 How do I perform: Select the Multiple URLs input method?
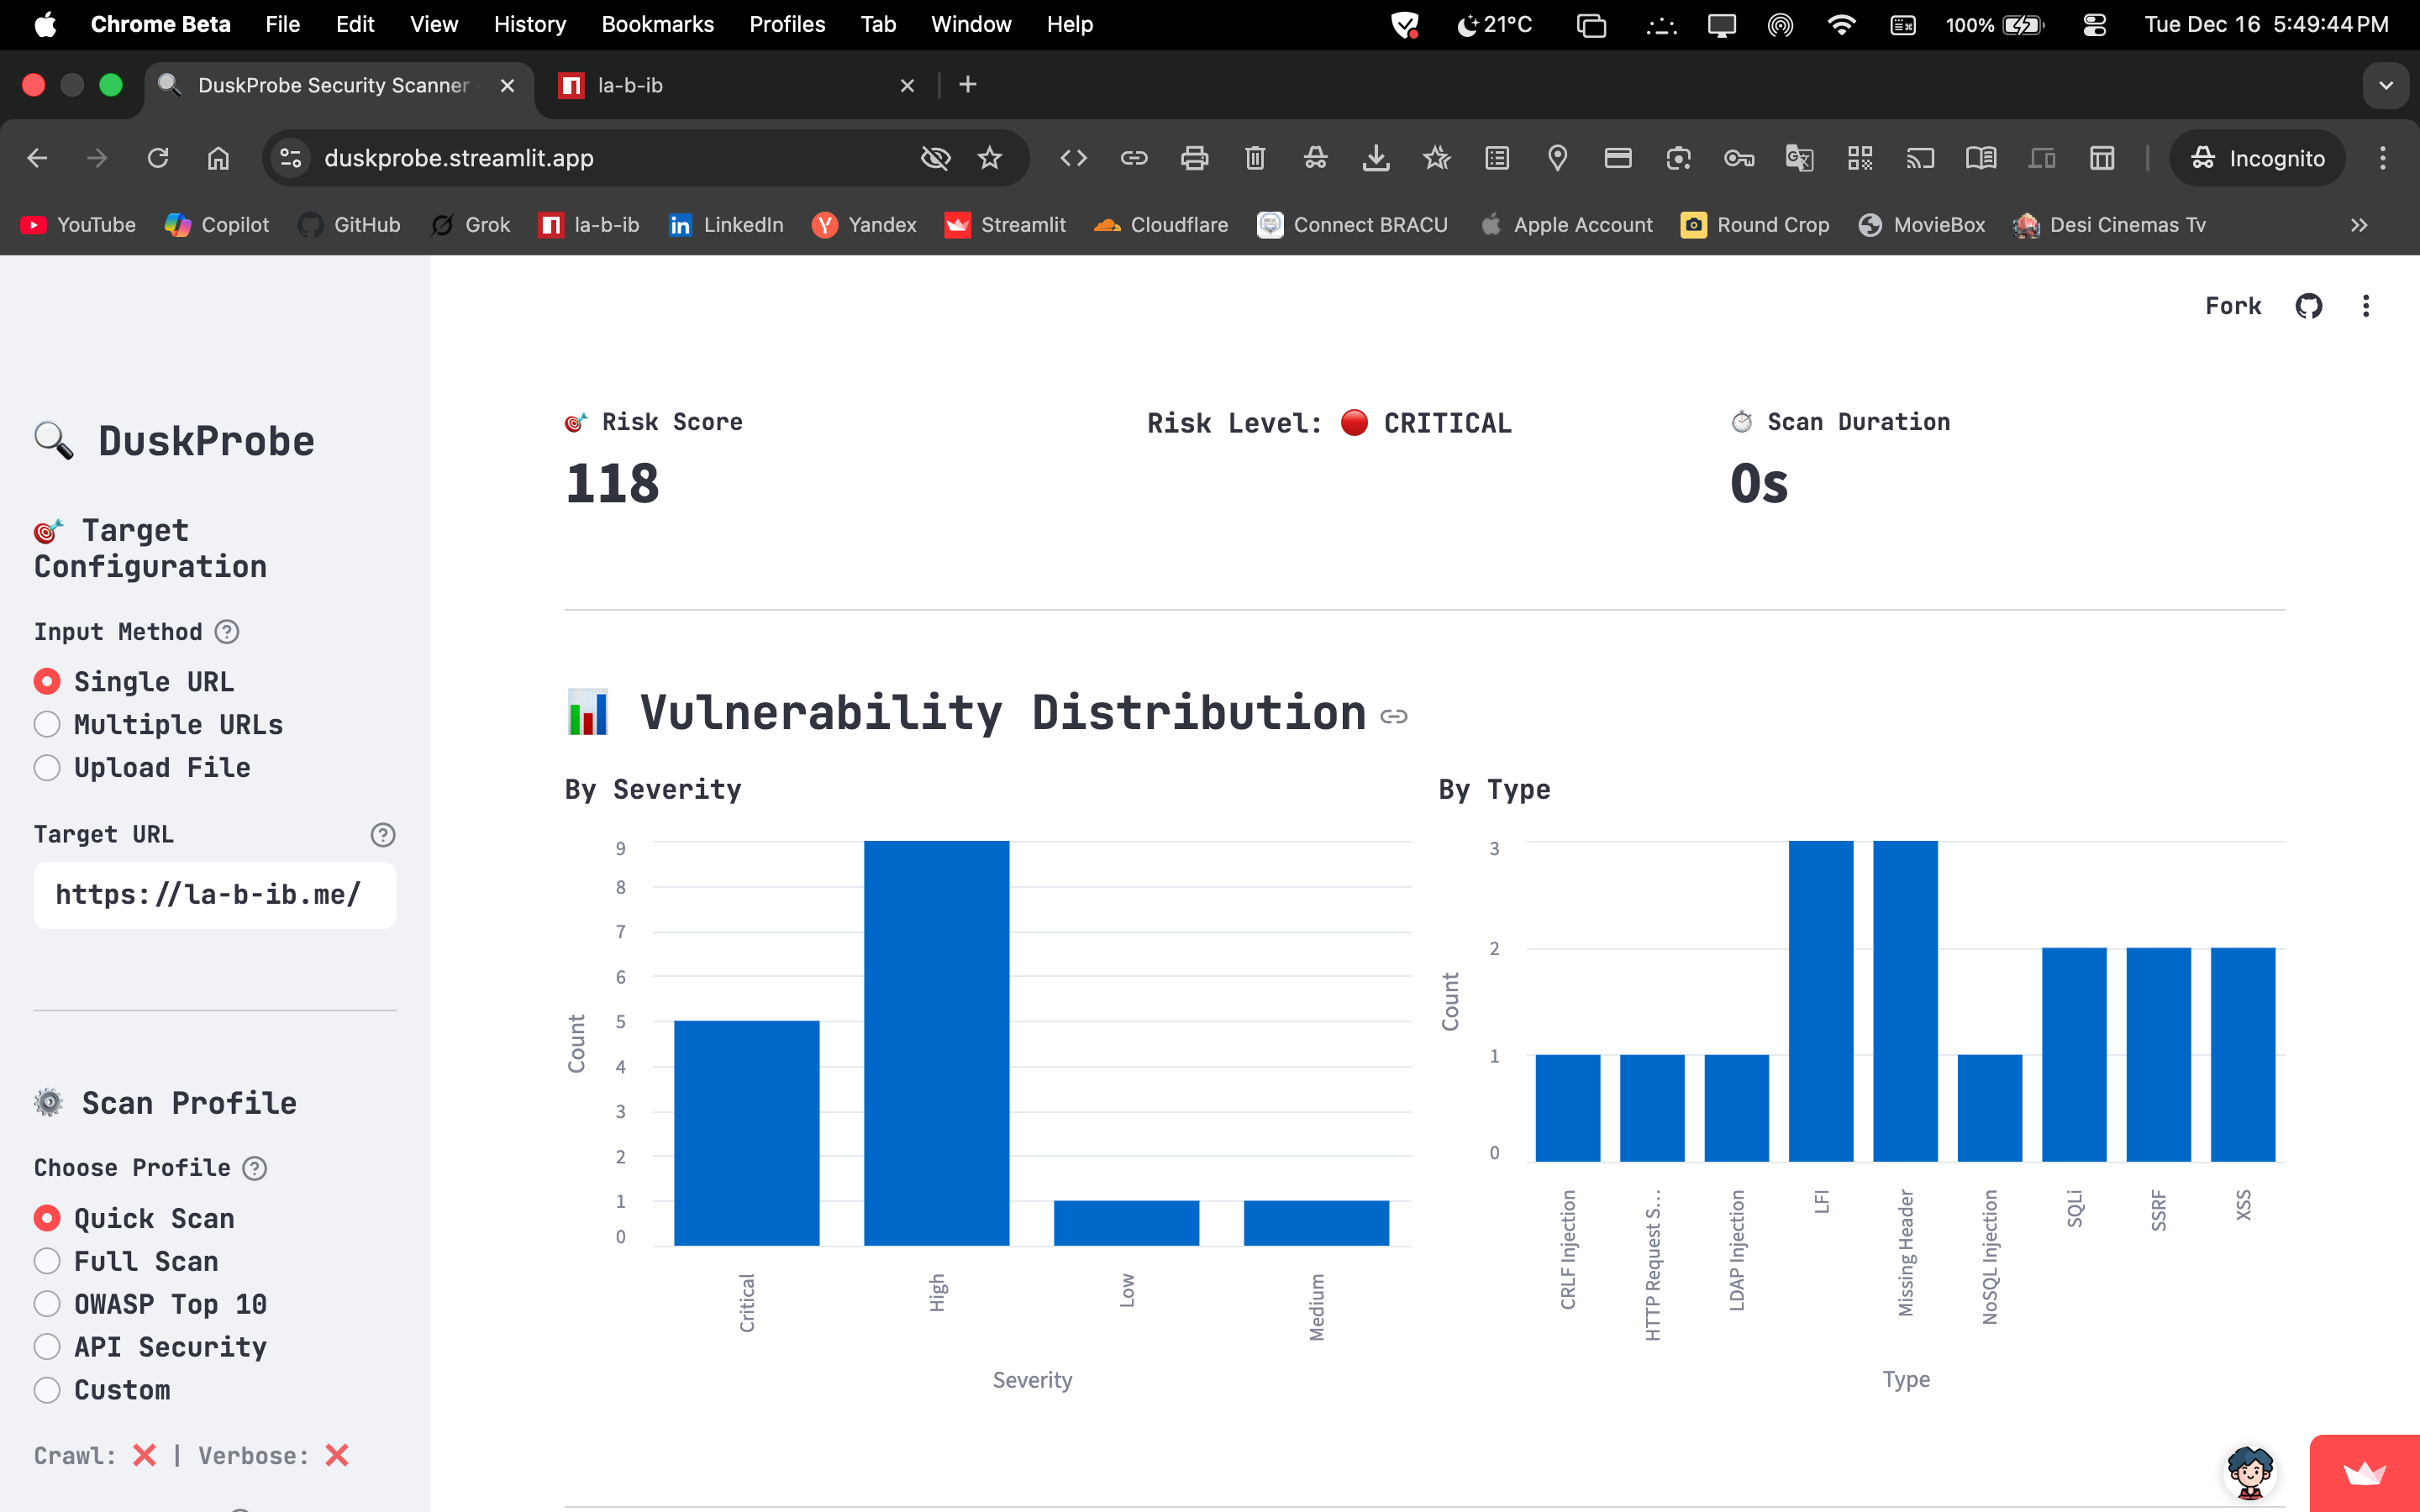pos(47,724)
